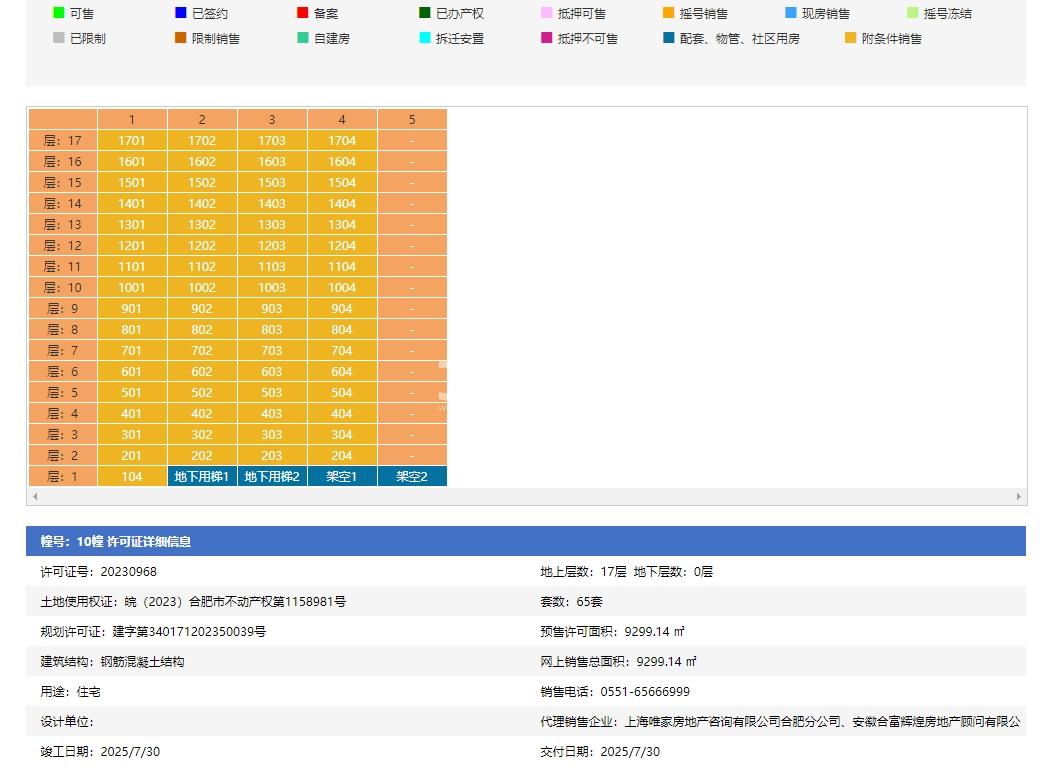Open unit 1304
The width and height of the screenshot is (1058, 773).
(342, 224)
